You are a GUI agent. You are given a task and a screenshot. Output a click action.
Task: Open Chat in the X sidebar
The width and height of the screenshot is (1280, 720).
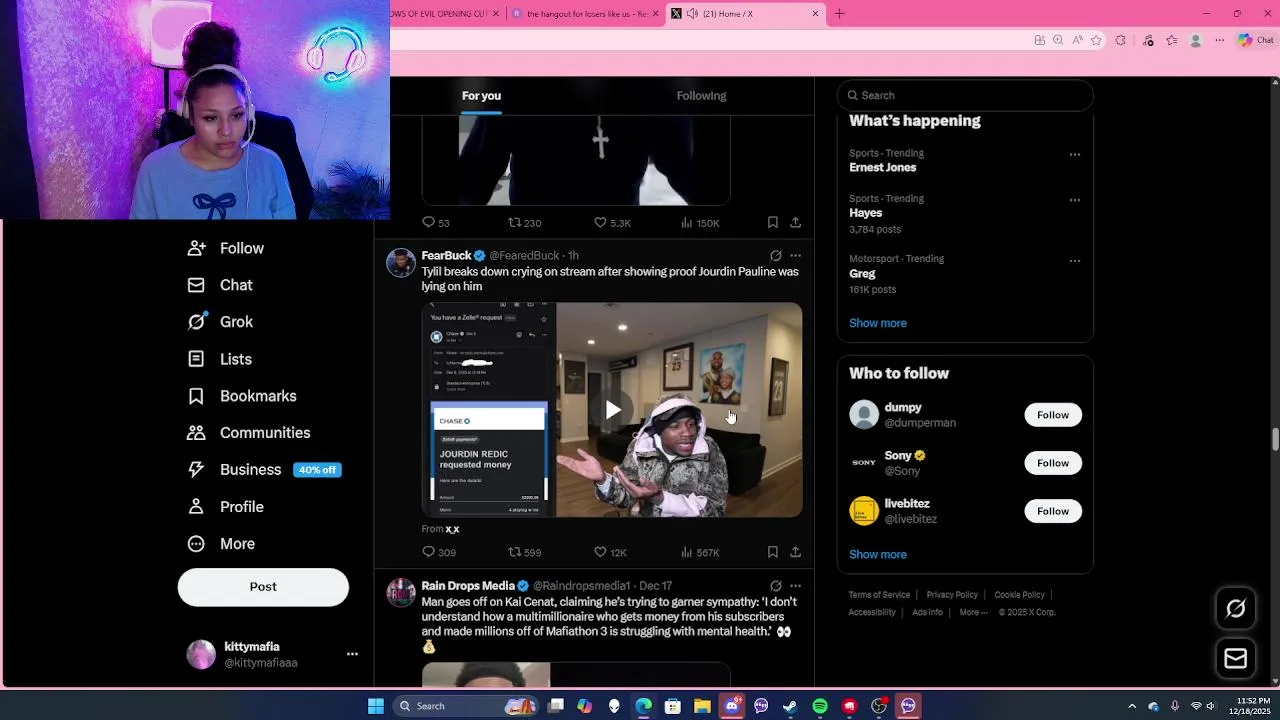point(220,285)
